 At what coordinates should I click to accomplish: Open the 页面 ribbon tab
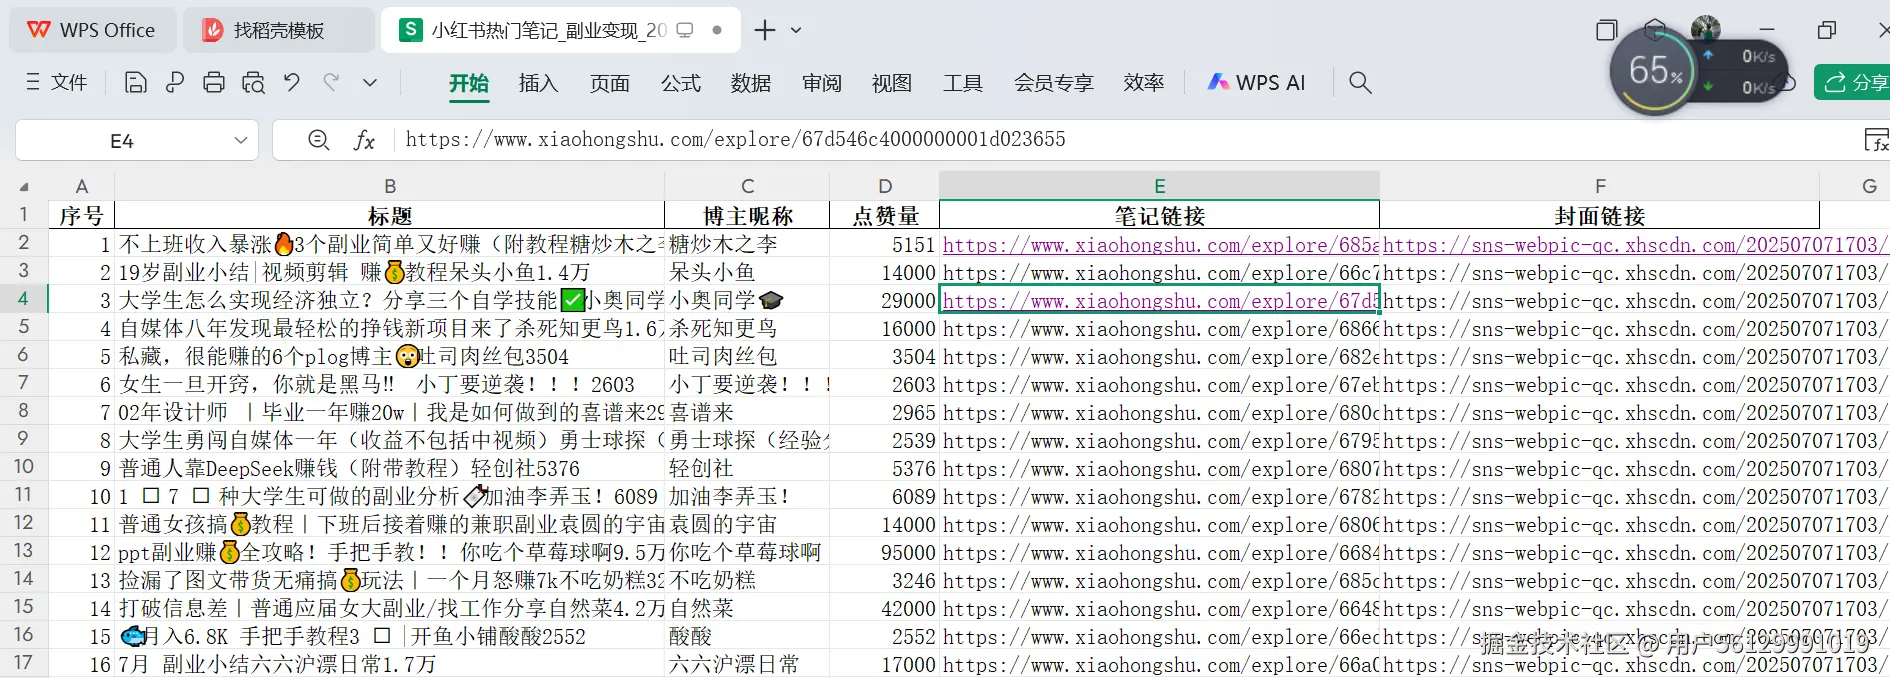610,83
